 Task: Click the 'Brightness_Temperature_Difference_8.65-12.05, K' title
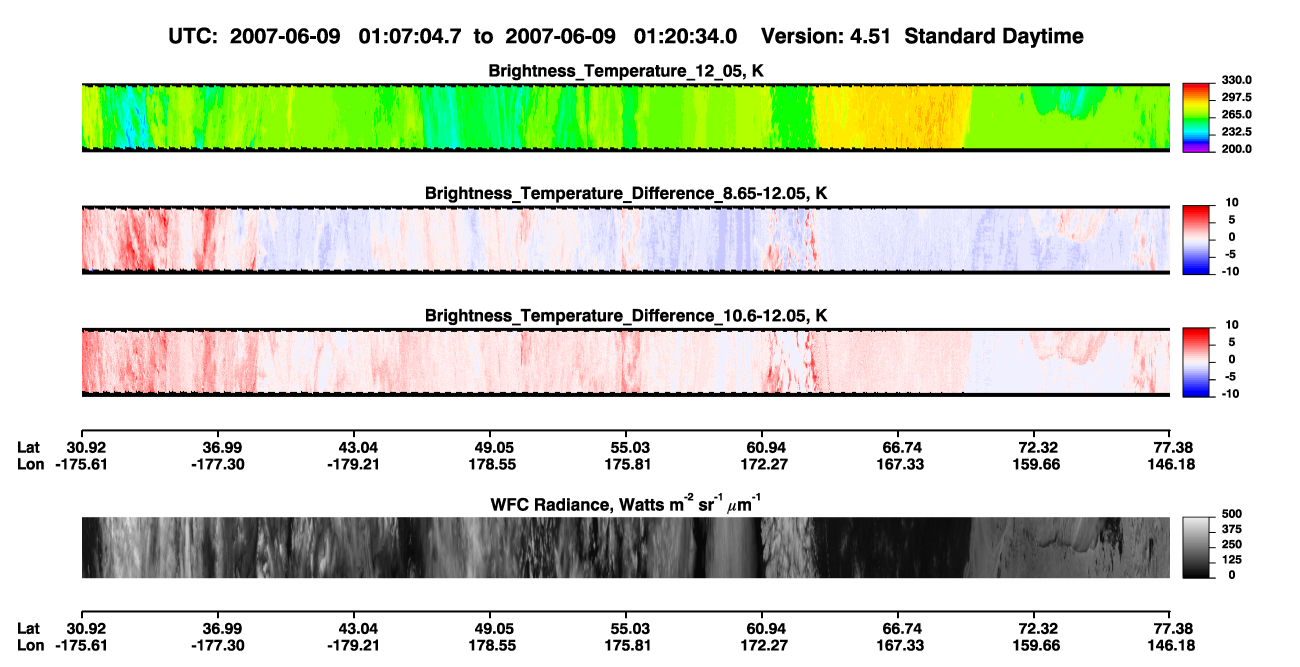tap(626, 193)
